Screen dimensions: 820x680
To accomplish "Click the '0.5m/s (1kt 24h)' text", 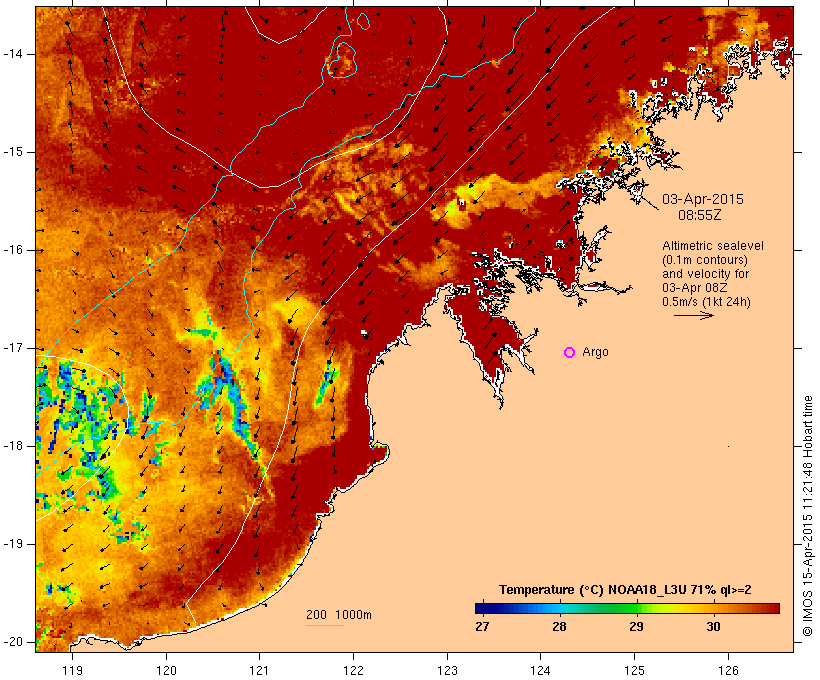I will pyautogui.click(x=707, y=302).
